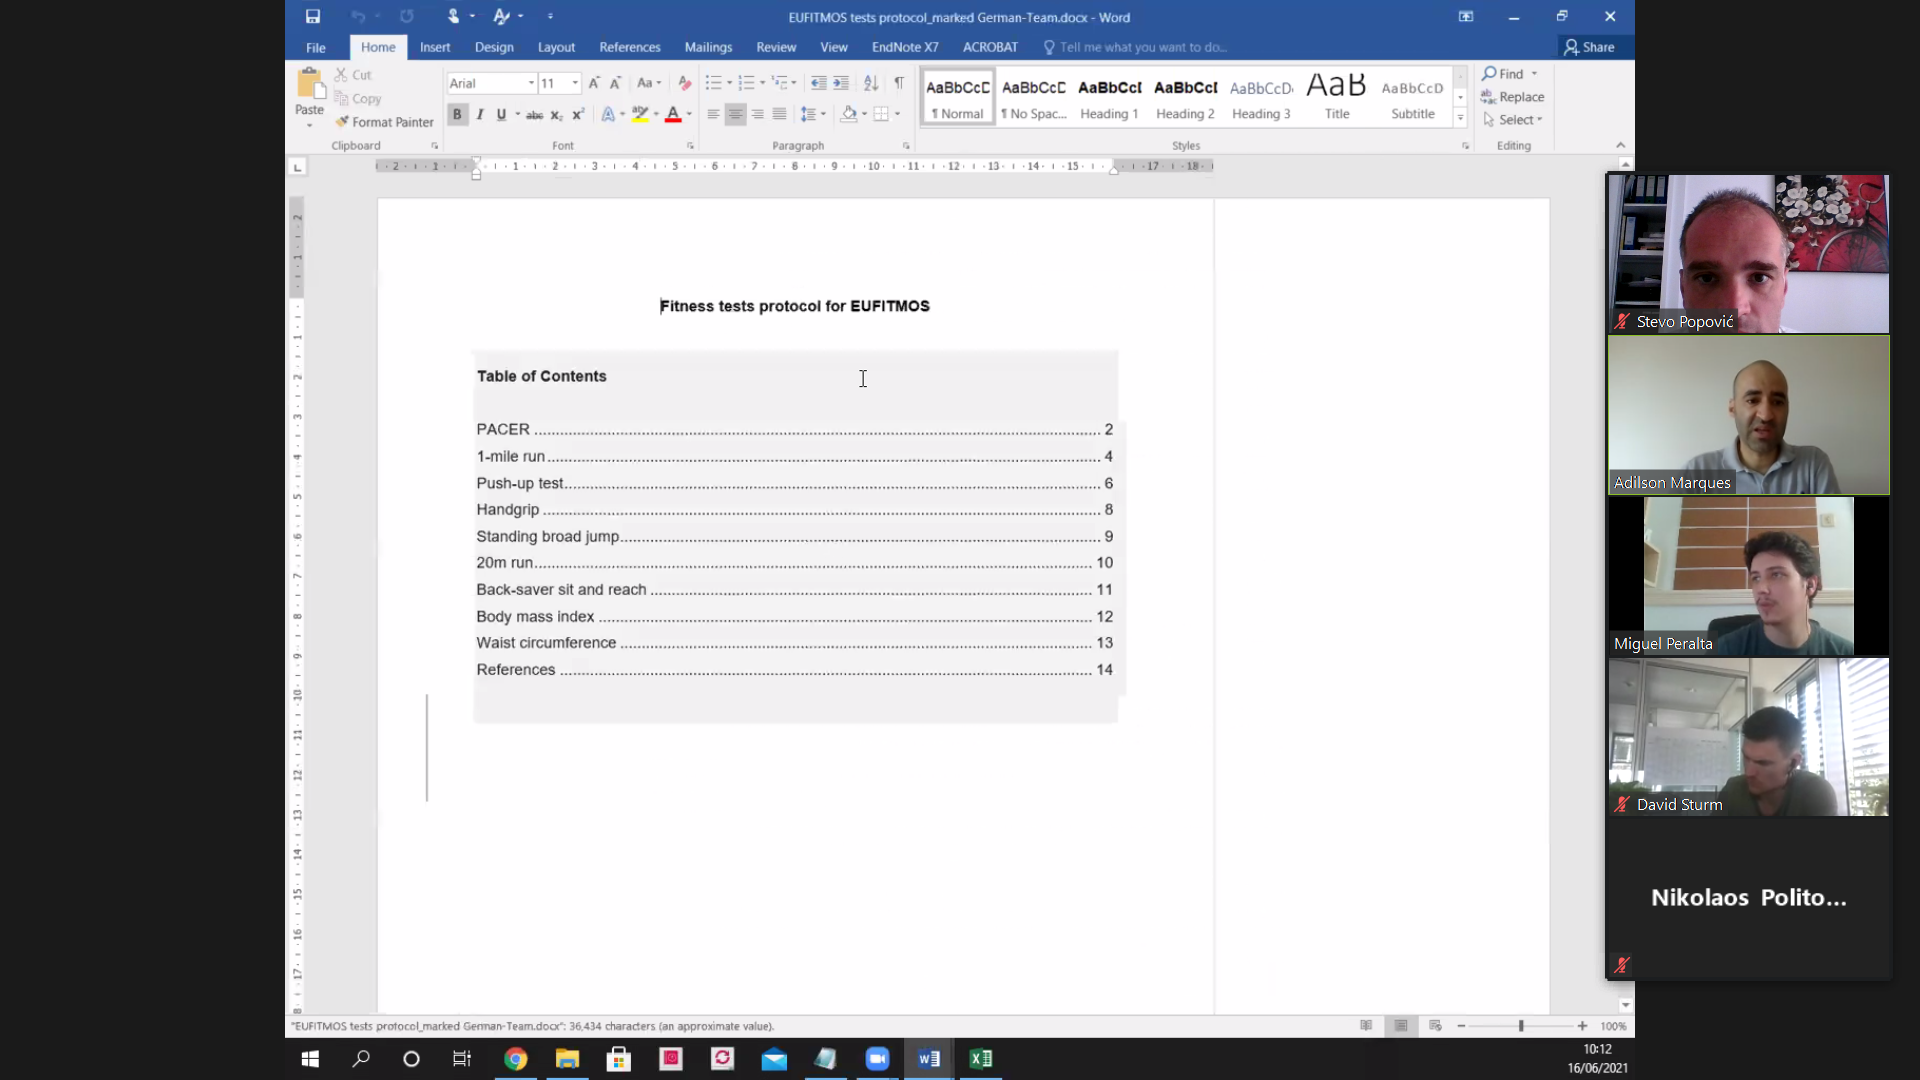Open the Font name dropdown

pos(531,83)
